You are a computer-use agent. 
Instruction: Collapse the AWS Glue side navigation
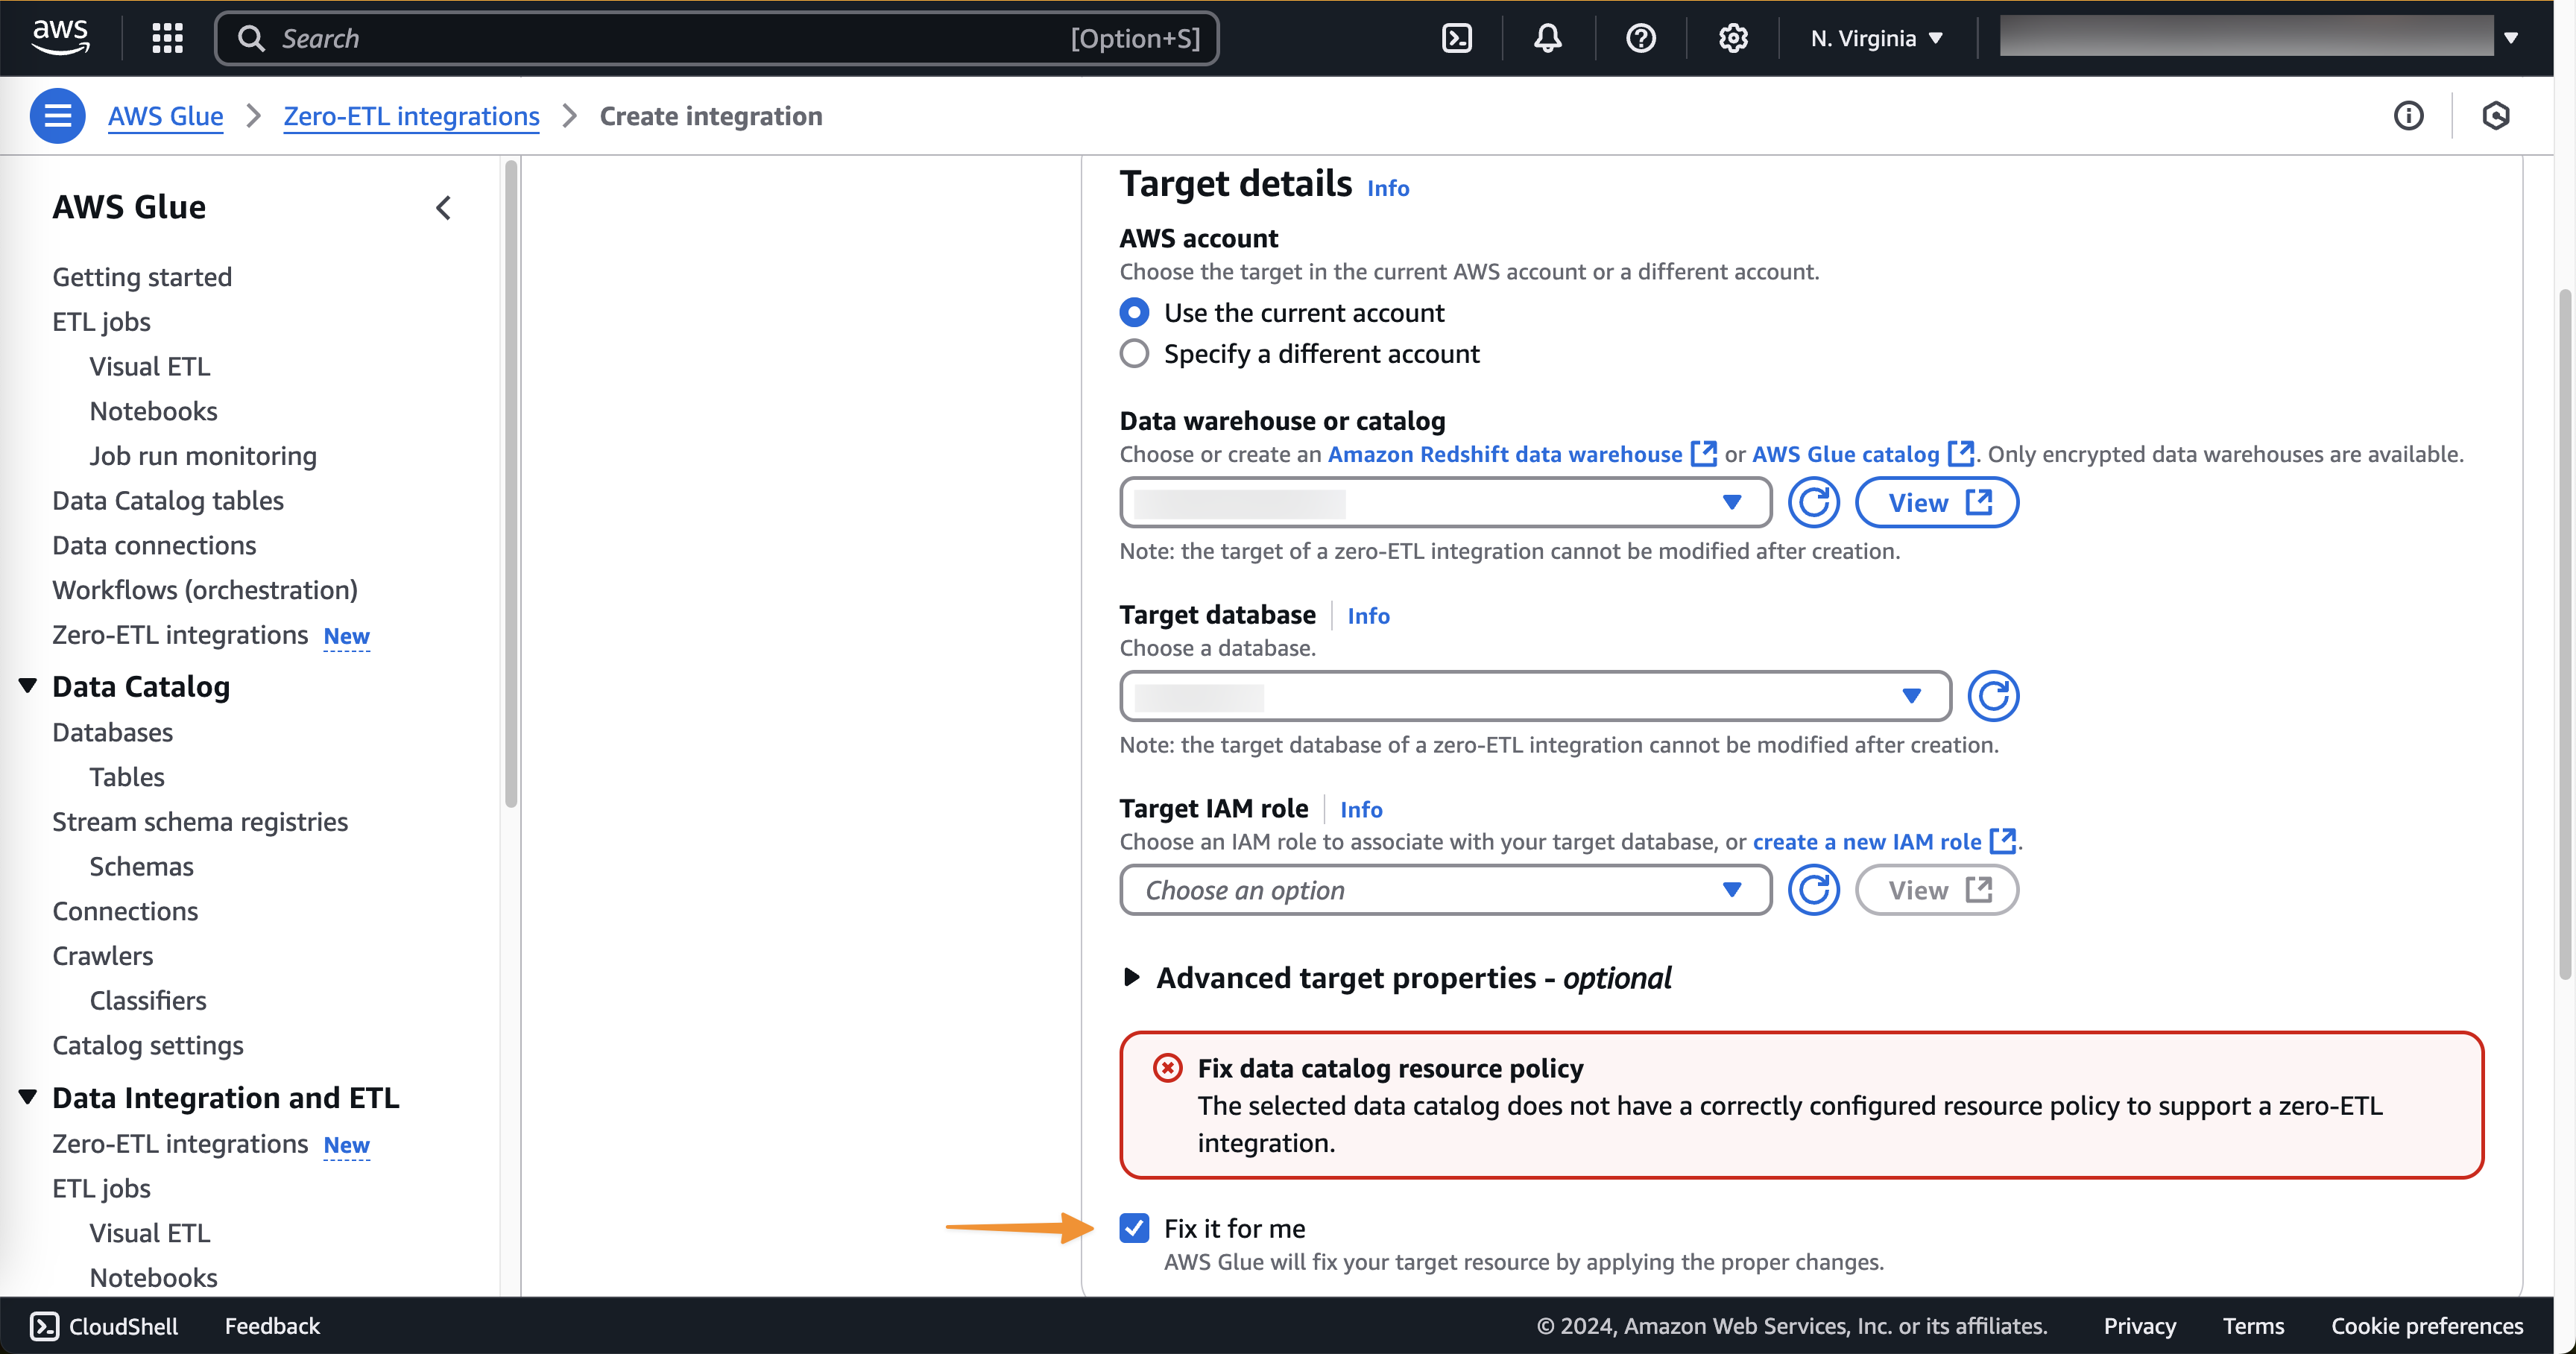click(x=443, y=207)
